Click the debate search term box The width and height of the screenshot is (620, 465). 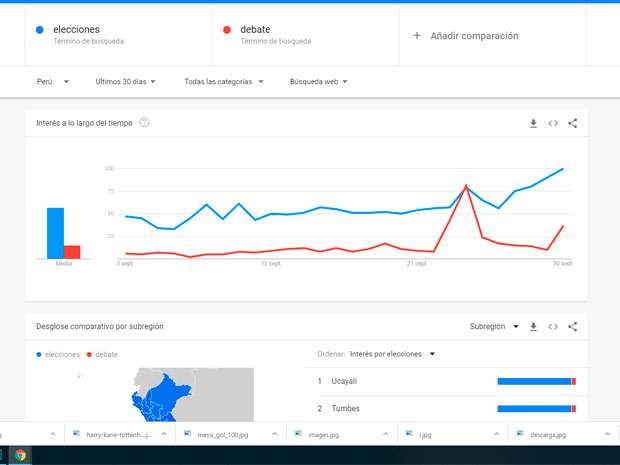point(306,35)
